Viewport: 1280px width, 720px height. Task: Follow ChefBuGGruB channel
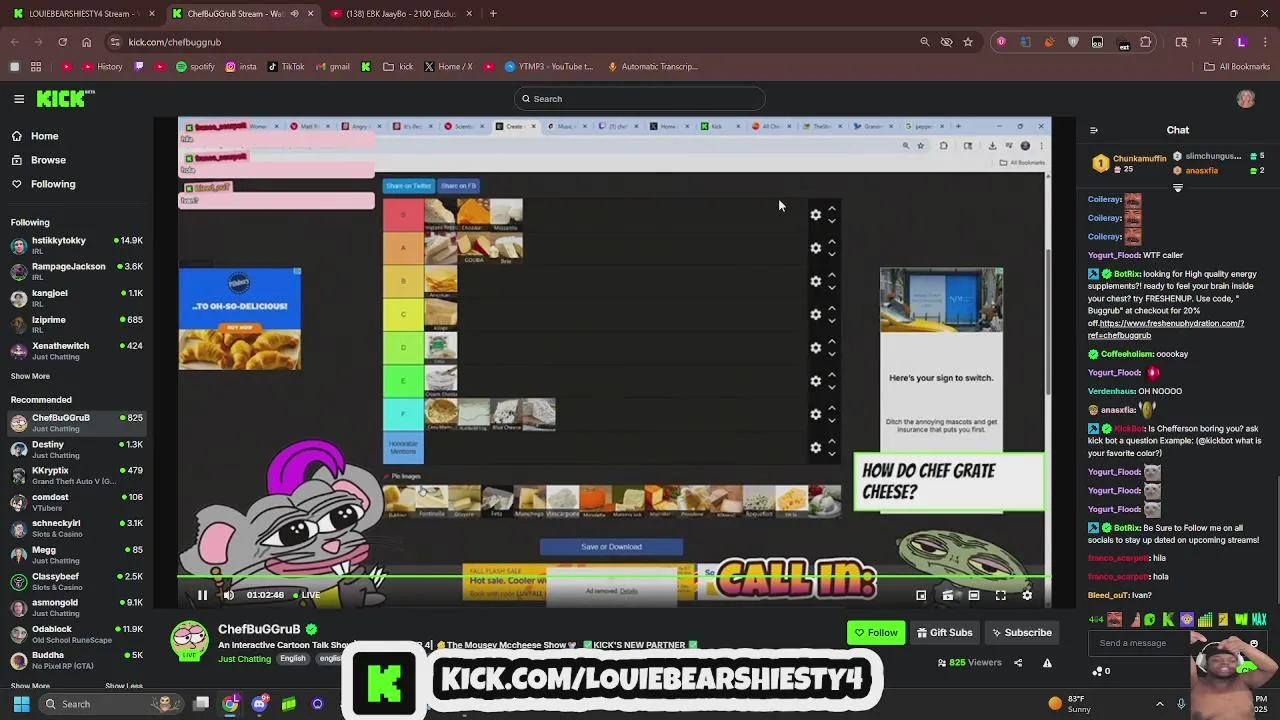pyautogui.click(x=876, y=632)
